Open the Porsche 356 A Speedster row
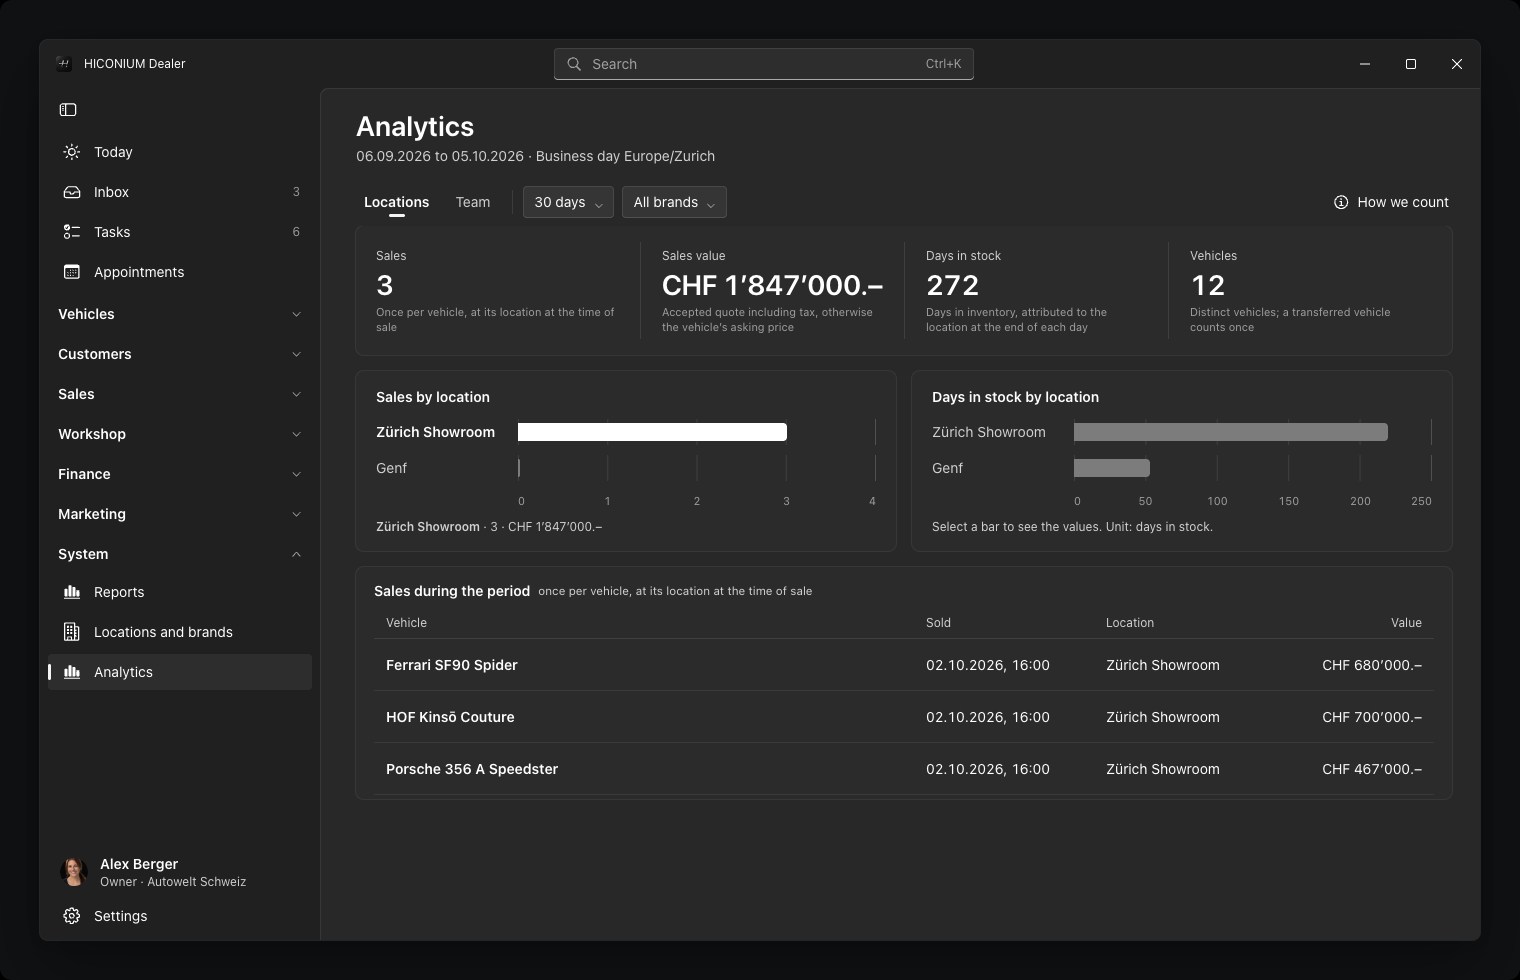The image size is (1520, 980). pyautogui.click(x=904, y=769)
